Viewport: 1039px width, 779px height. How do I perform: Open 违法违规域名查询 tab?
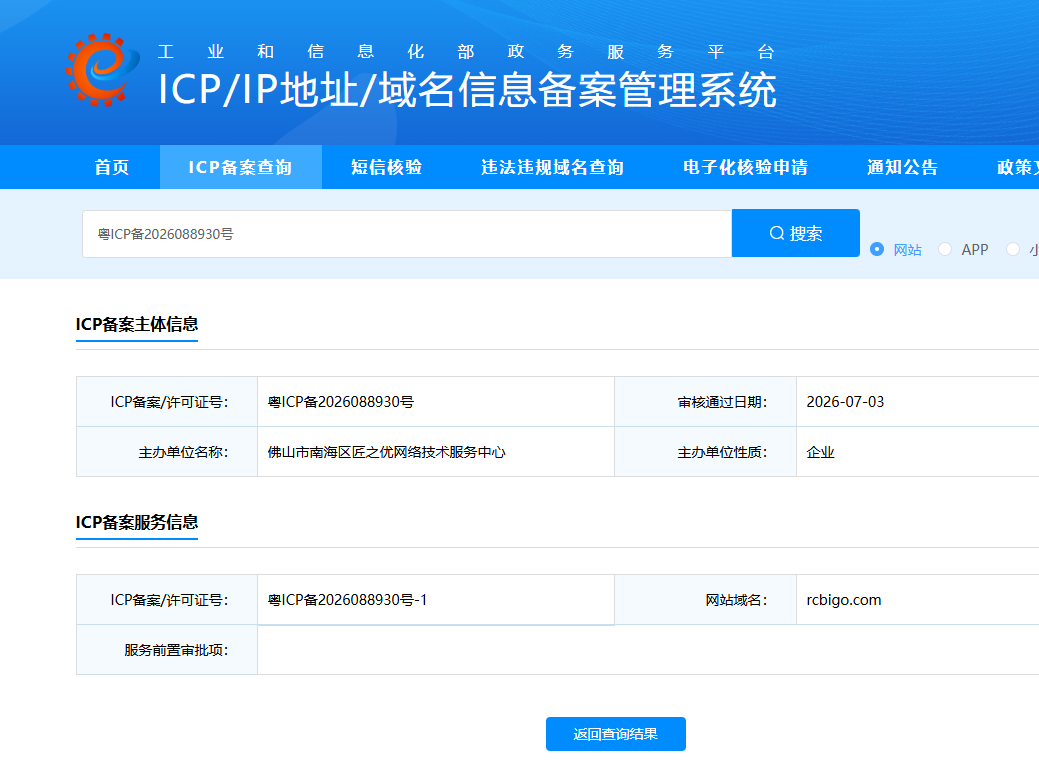[552, 167]
